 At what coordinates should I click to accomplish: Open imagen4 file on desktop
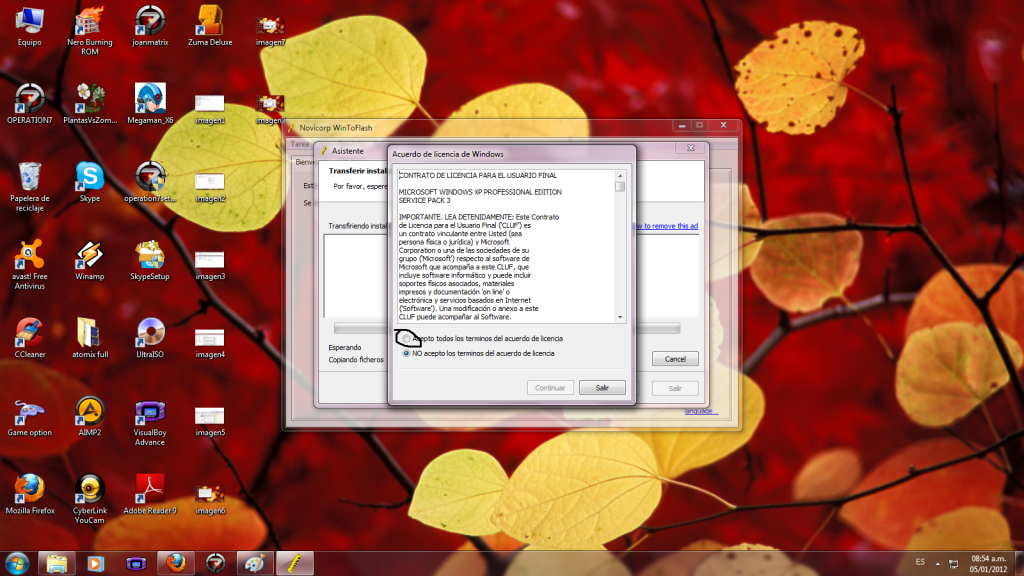[210, 343]
